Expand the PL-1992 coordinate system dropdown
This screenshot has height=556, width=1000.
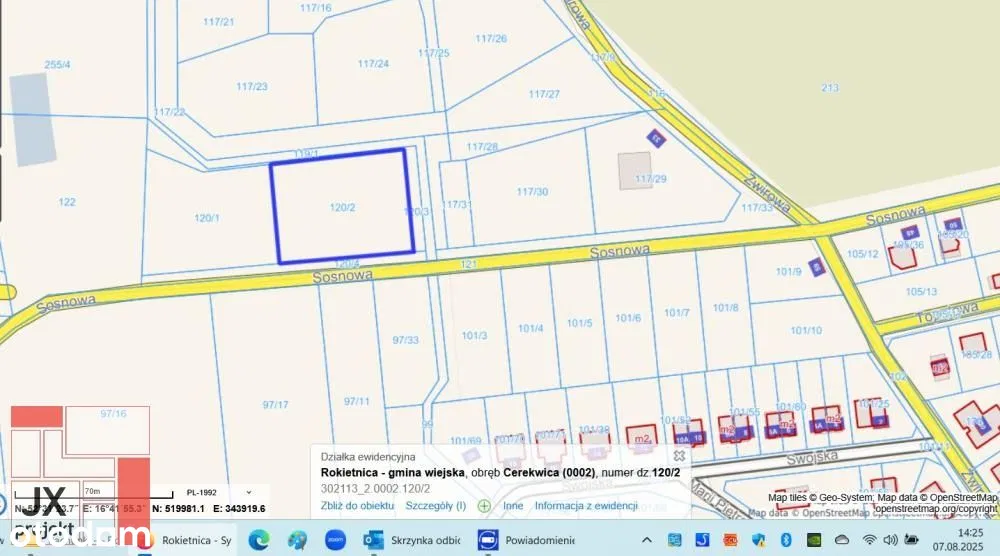pos(248,492)
